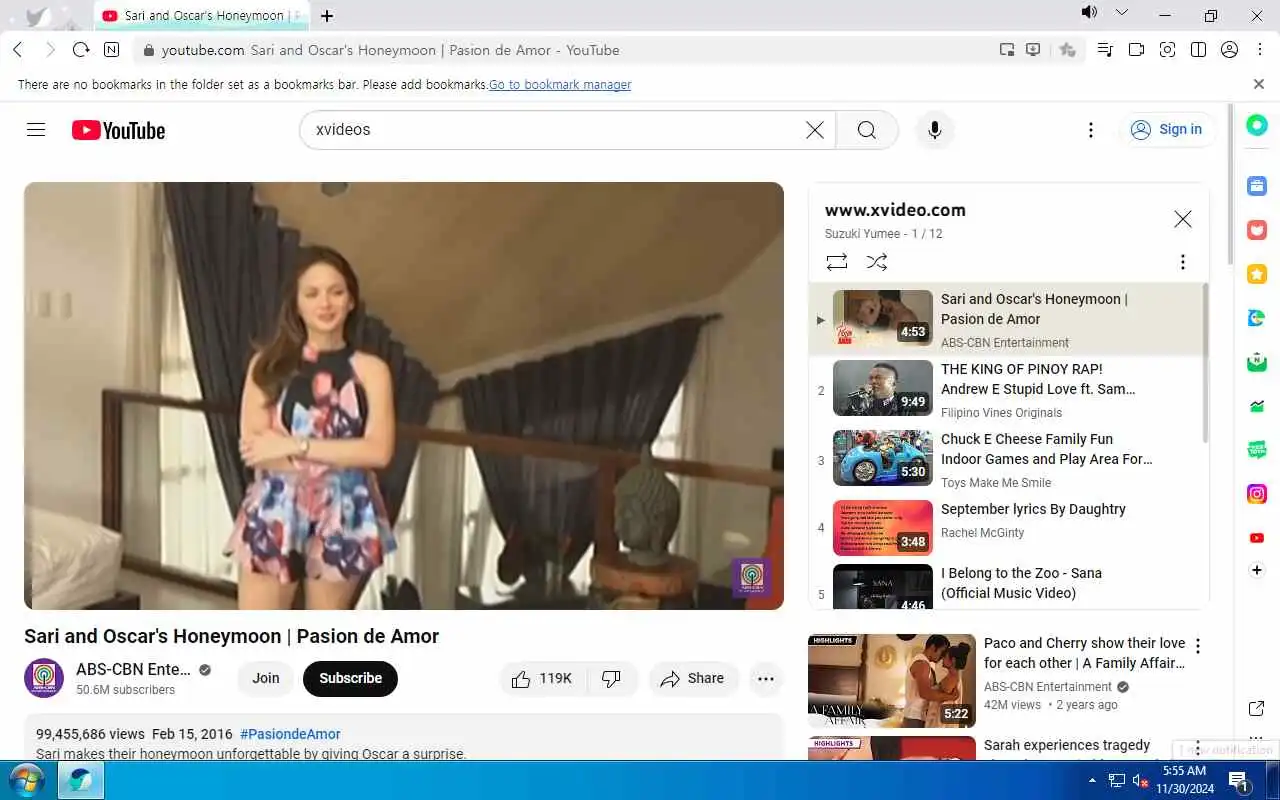Play Chuck E Cheese Family Fun playlist video

tap(1005, 459)
